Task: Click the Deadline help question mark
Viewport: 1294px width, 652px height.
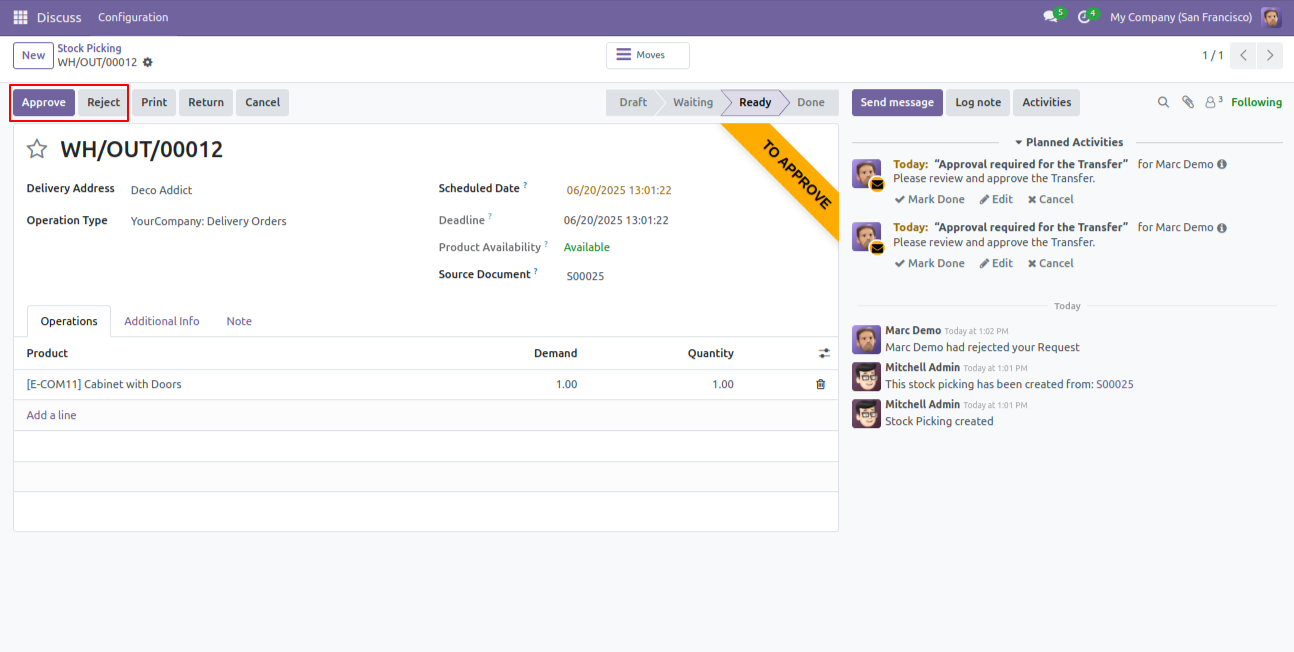Action: (490, 217)
